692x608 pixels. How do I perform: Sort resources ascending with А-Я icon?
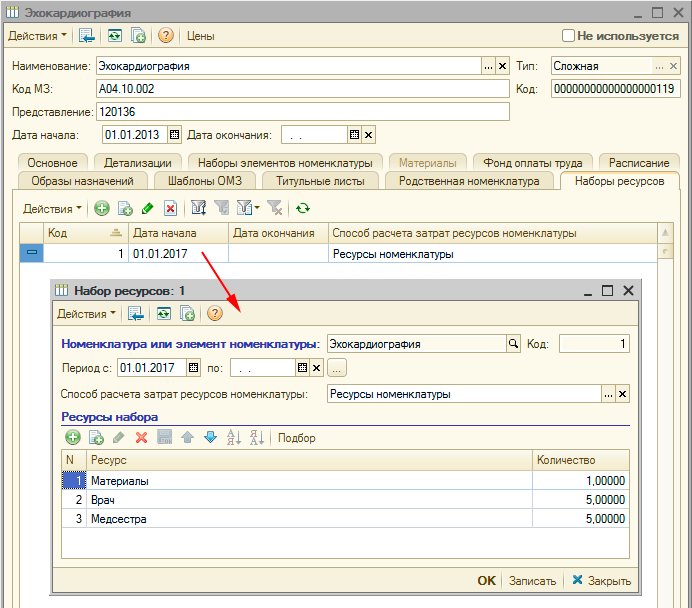[x=234, y=438]
